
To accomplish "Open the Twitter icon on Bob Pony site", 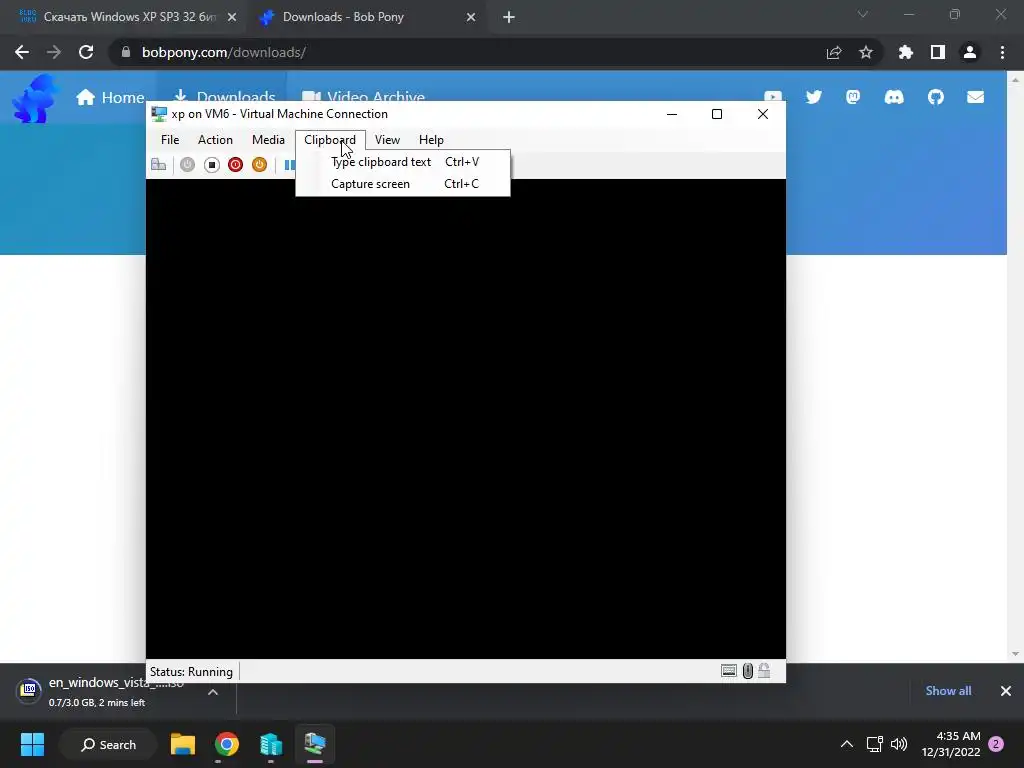I will pos(814,97).
